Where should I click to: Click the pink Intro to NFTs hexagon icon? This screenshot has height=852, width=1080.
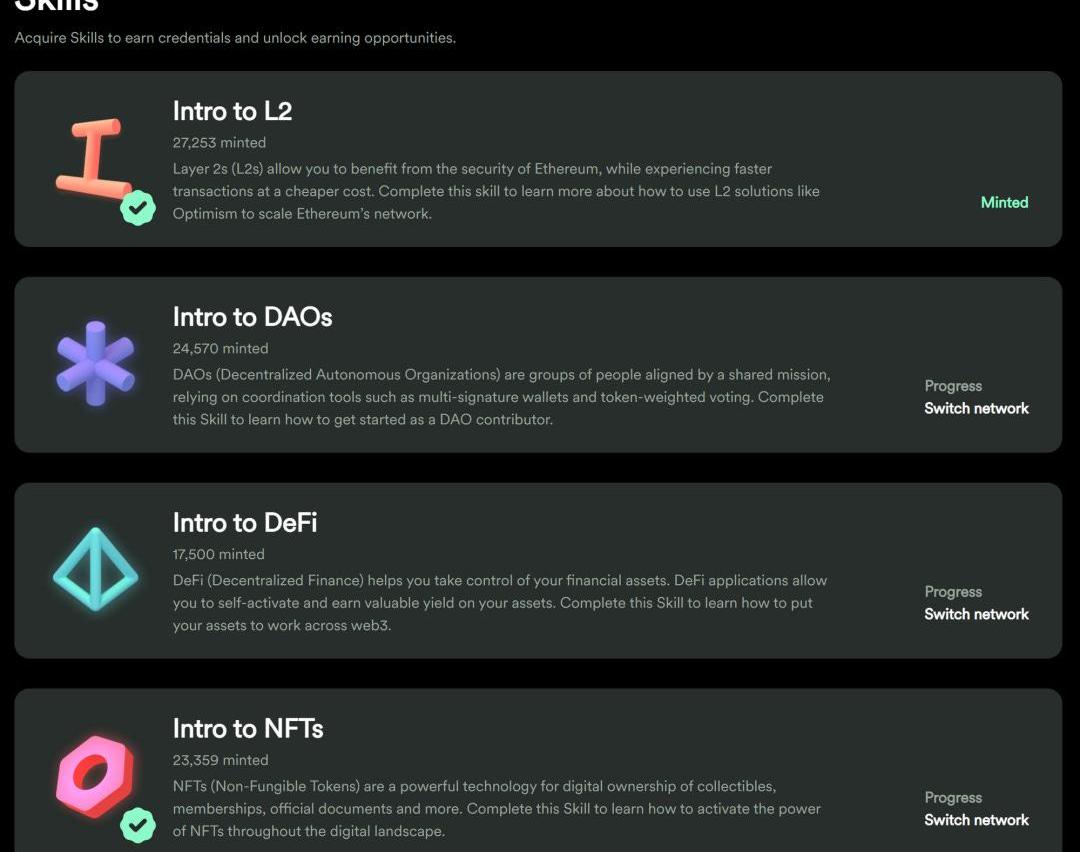tap(94, 774)
